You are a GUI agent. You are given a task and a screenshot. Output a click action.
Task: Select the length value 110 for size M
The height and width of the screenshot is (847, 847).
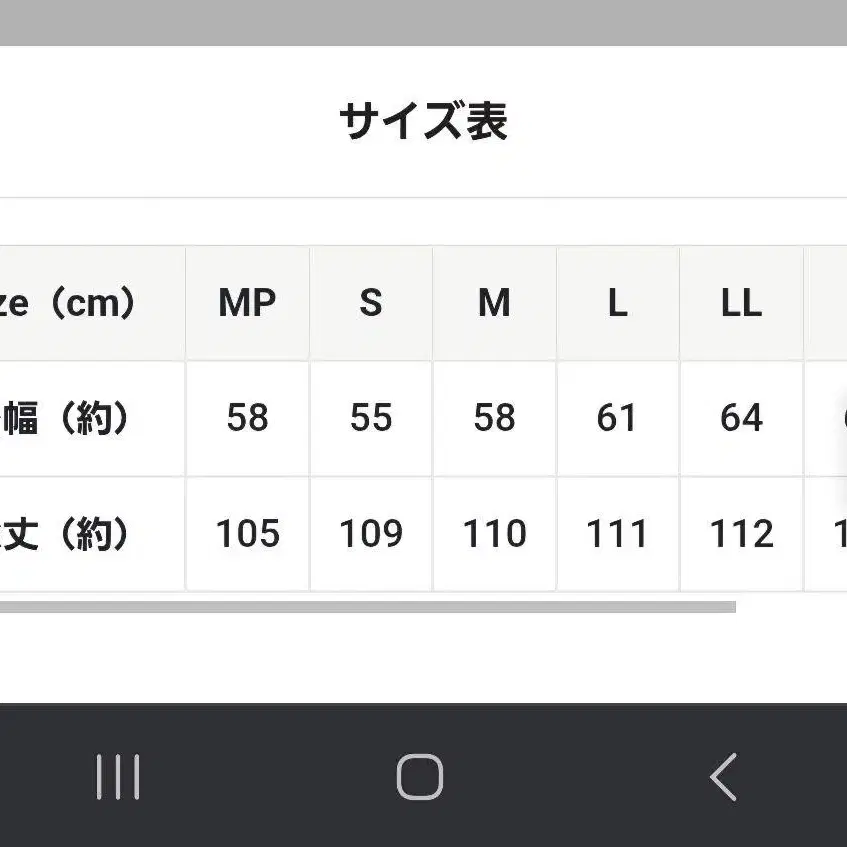(x=494, y=535)
